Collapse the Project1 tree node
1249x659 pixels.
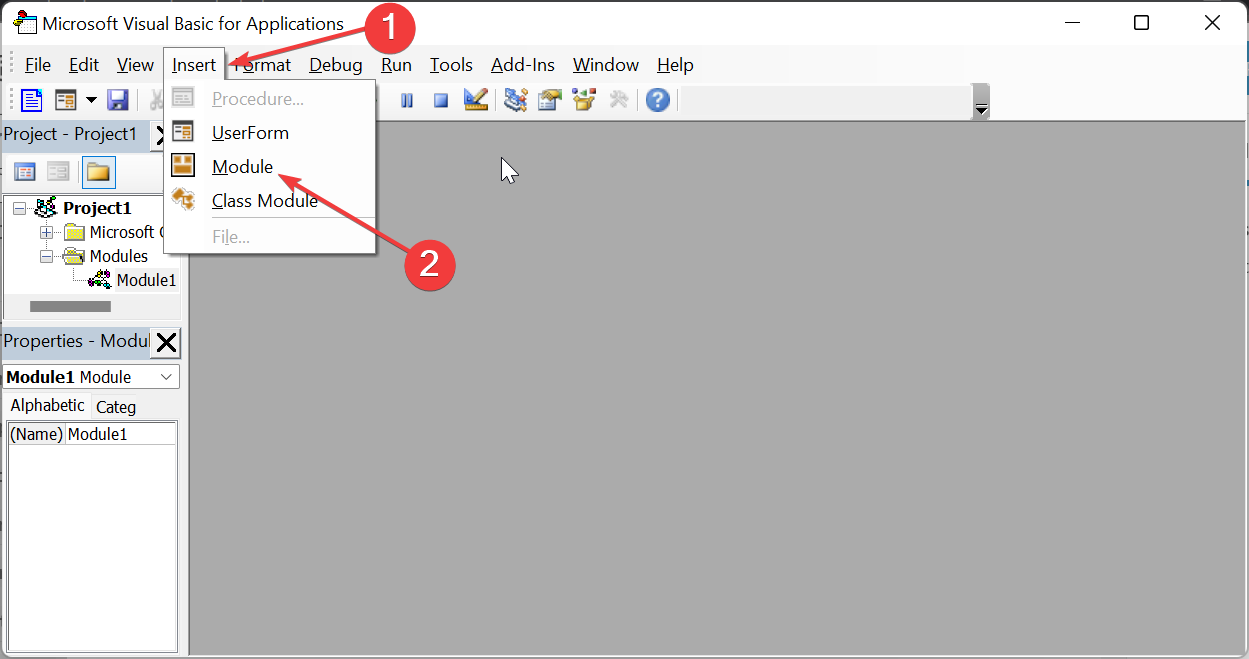[19, 208]
